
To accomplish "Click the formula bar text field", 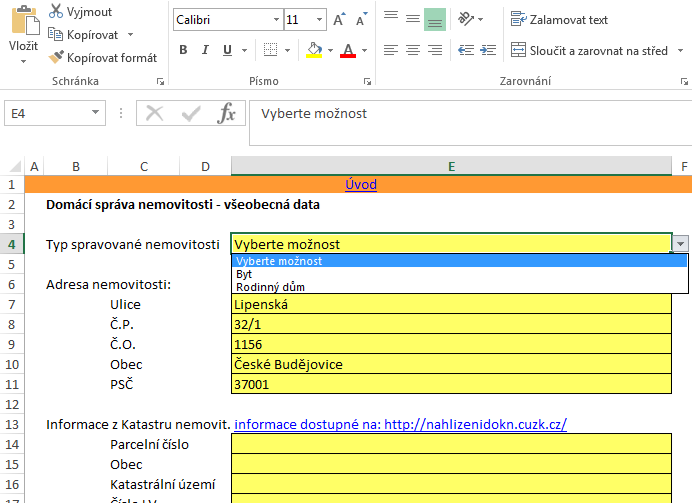I will (470, 123).
